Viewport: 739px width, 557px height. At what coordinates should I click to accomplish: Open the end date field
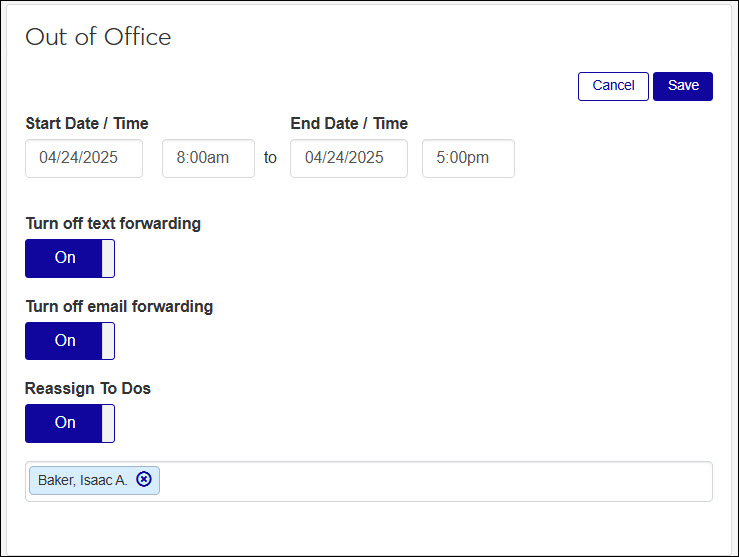click(x=349, y=158)
